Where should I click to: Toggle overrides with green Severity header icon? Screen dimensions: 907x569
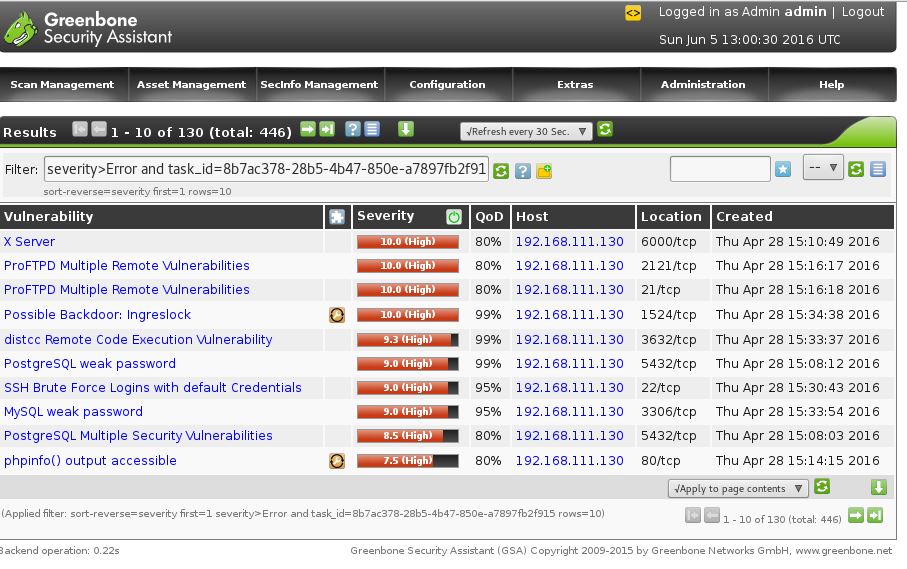(x=454, y=217)
